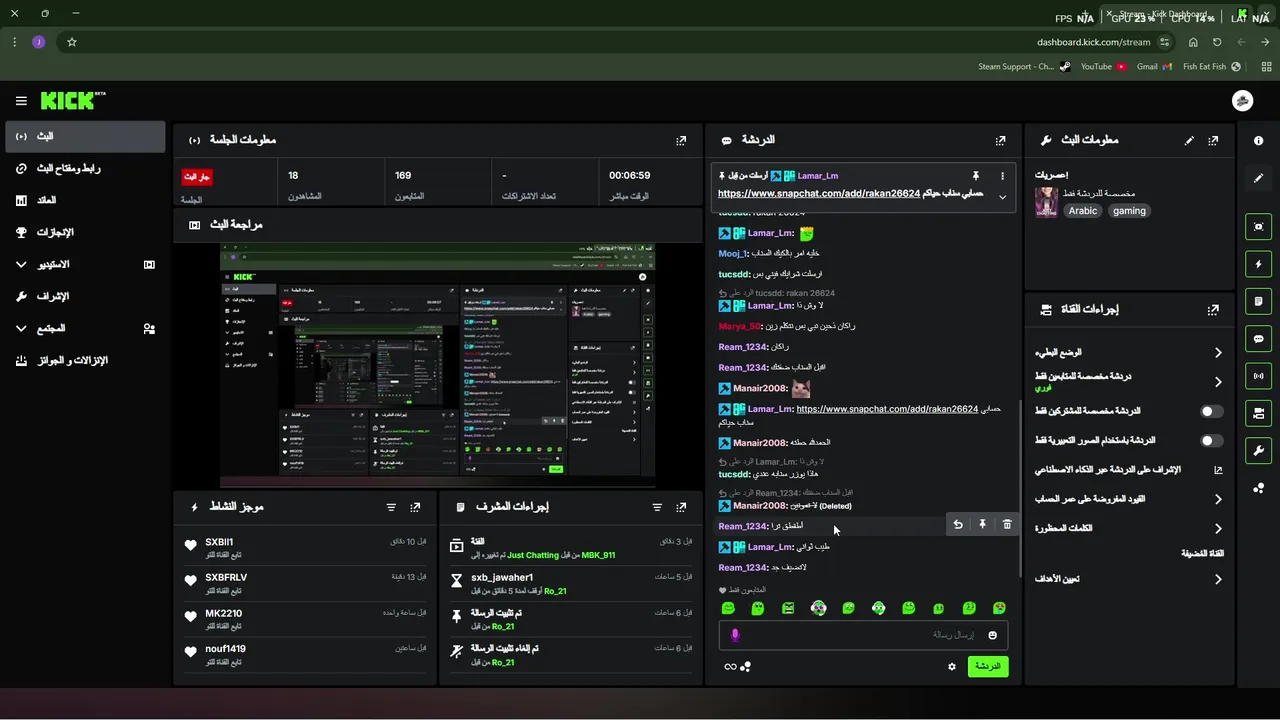The image size is (1280, 720).
Task: Open the emoji picker in chat input
Action: pos(993,635)
